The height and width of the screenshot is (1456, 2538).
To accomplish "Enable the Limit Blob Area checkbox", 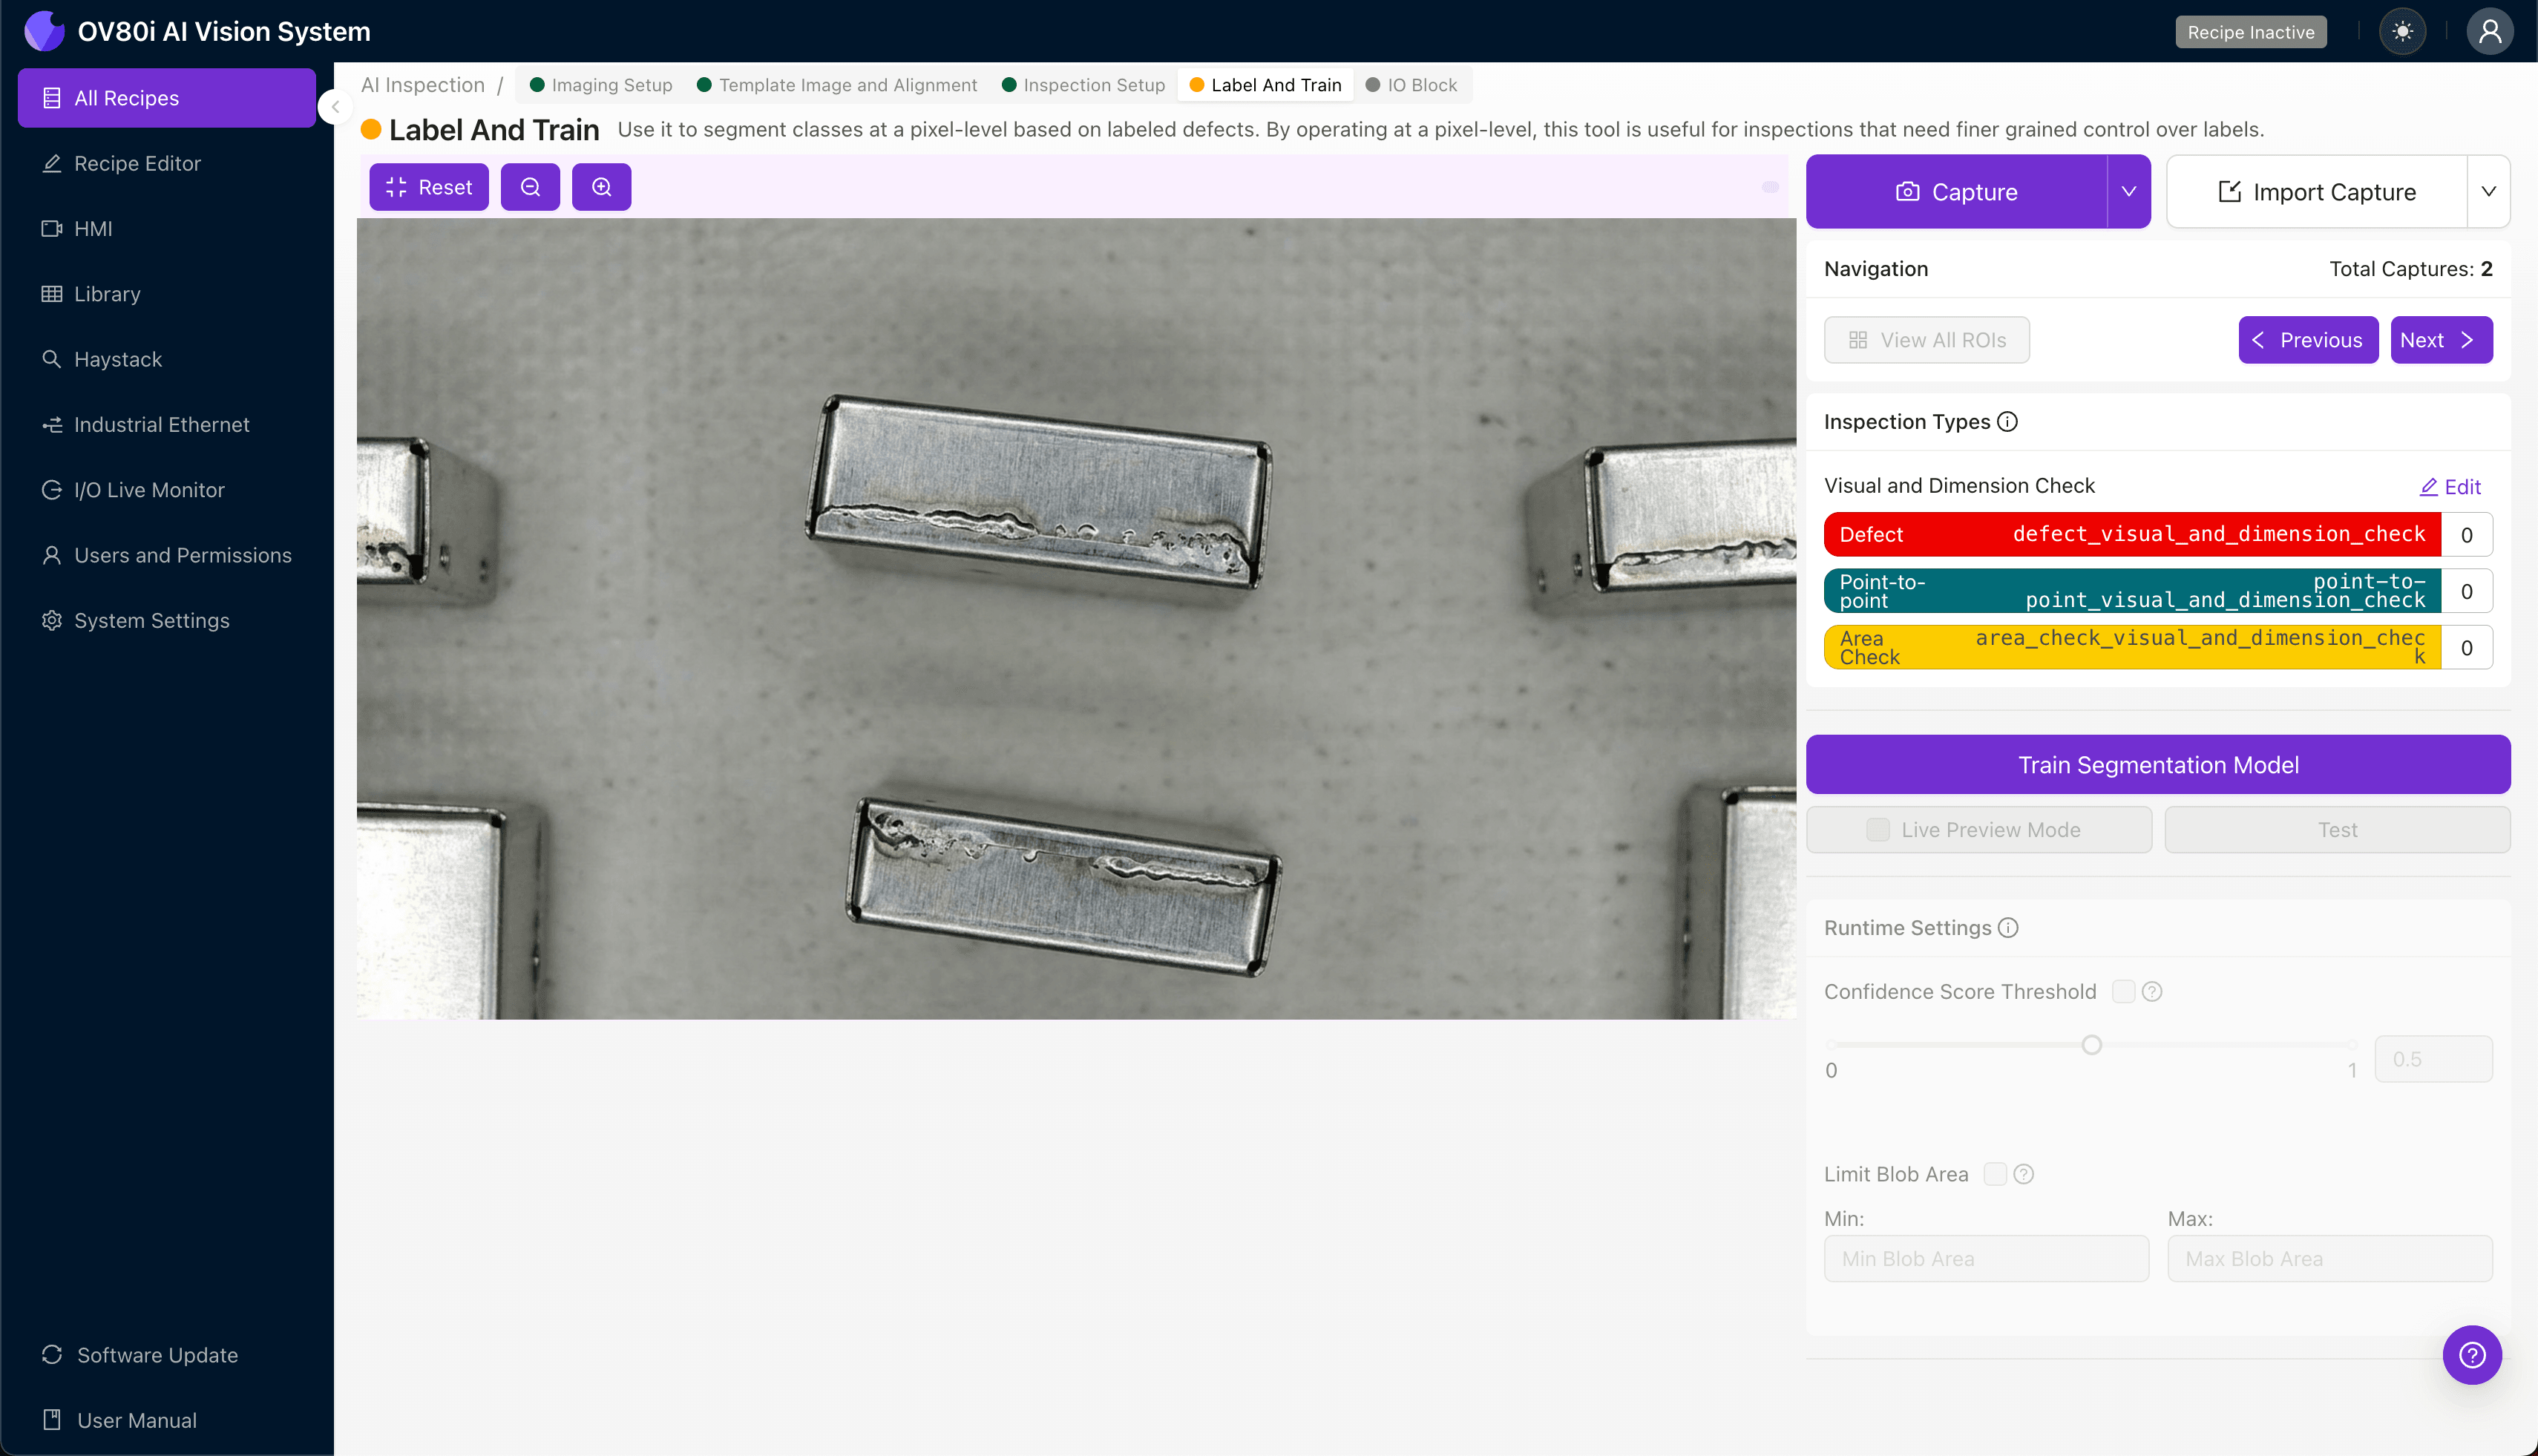I will click(1996, 1173).
